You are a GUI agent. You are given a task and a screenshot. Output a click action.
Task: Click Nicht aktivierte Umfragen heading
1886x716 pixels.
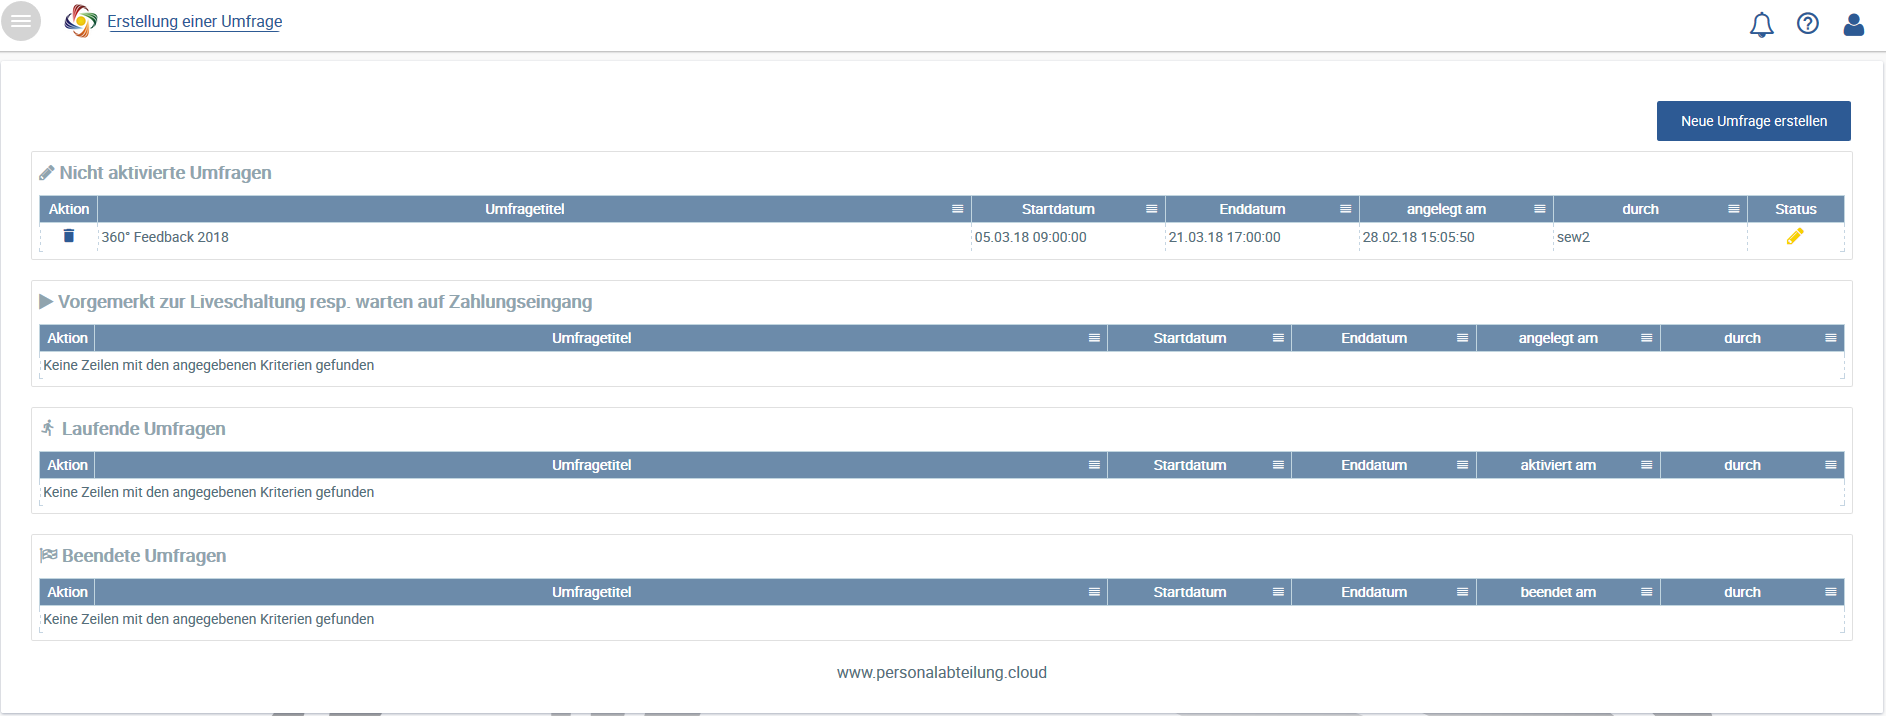tap(165, 173)
